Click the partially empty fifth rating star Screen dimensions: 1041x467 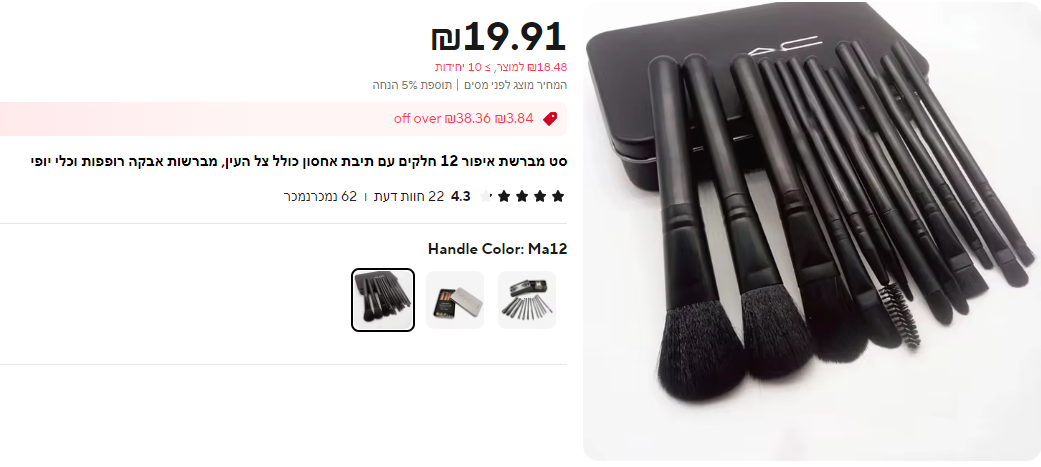tap(486, 196)
